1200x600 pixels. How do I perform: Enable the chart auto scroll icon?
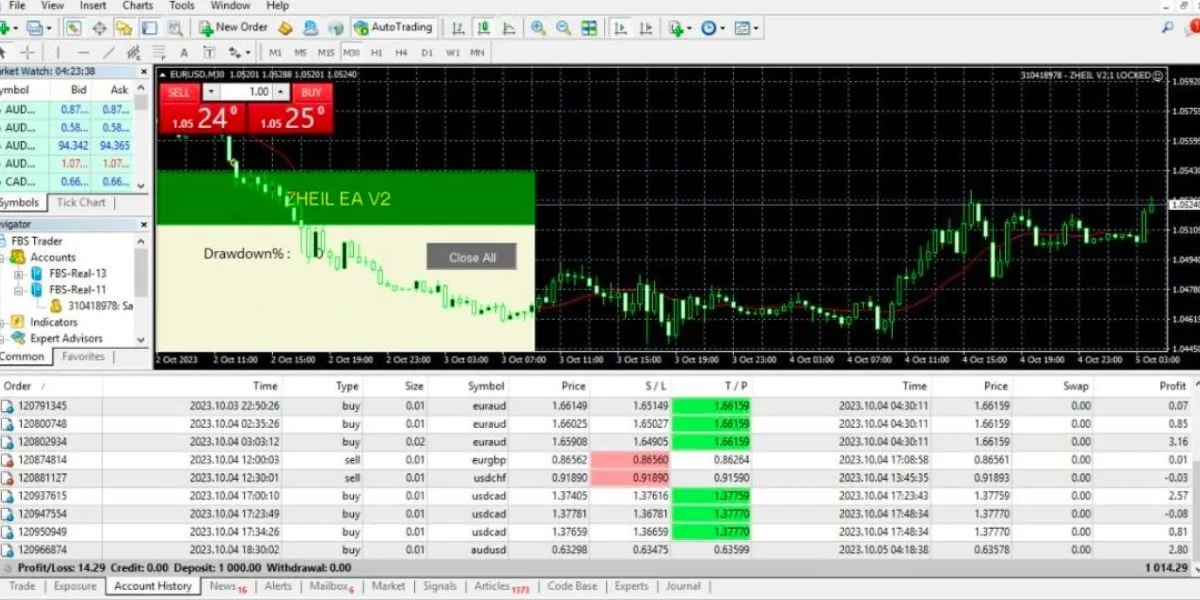tap(619, 28)
